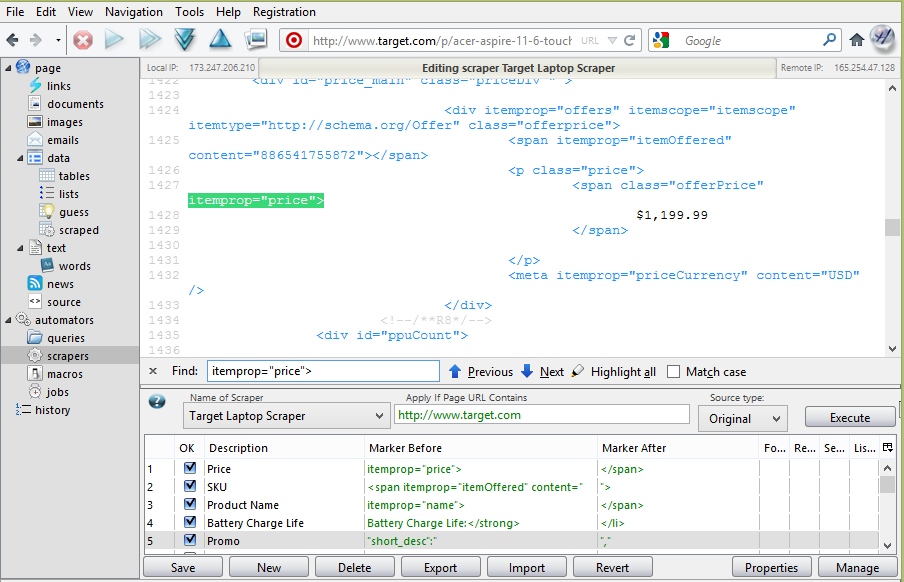Screen dimensions: 904x582
Task: Click the home icon in the toolbar
Action: pyautogui.click(x=857, y=40)
